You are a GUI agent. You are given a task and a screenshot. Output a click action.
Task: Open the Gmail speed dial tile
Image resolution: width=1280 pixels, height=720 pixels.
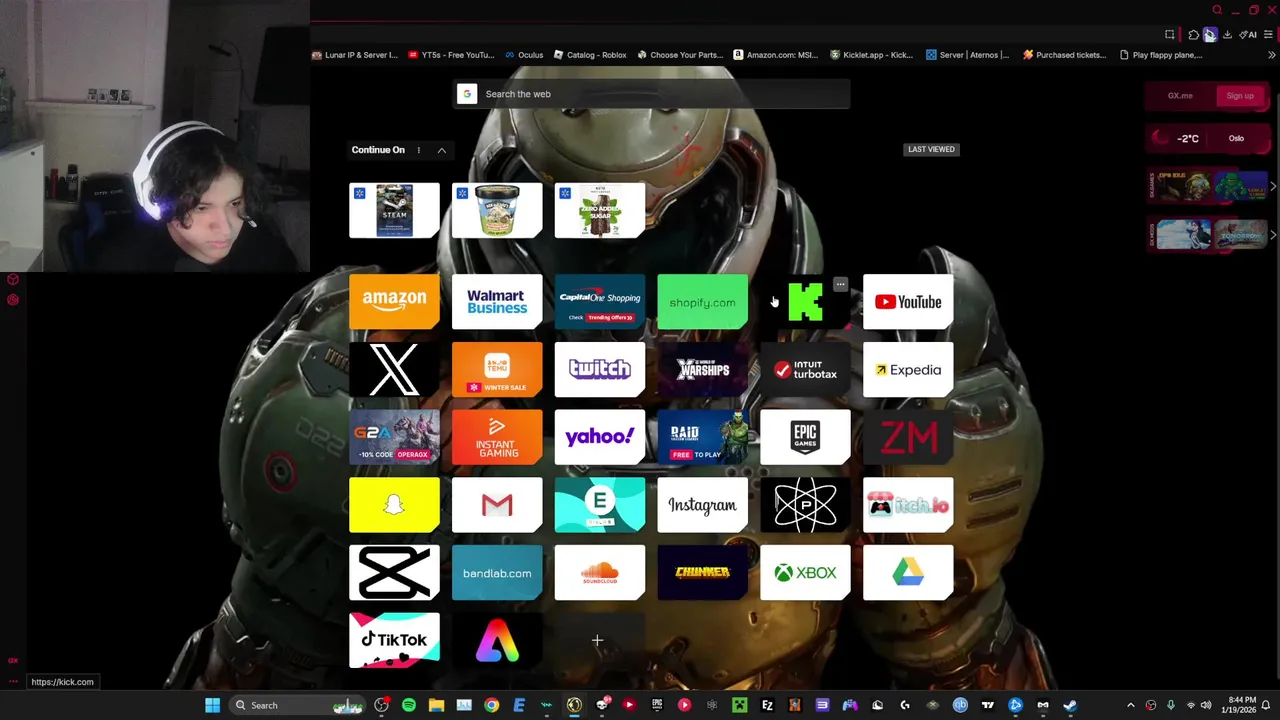point(497,505)
